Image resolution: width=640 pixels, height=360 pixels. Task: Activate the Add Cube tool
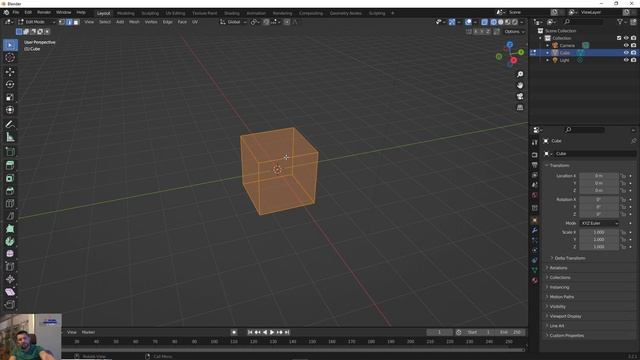(x=10, y=152)
